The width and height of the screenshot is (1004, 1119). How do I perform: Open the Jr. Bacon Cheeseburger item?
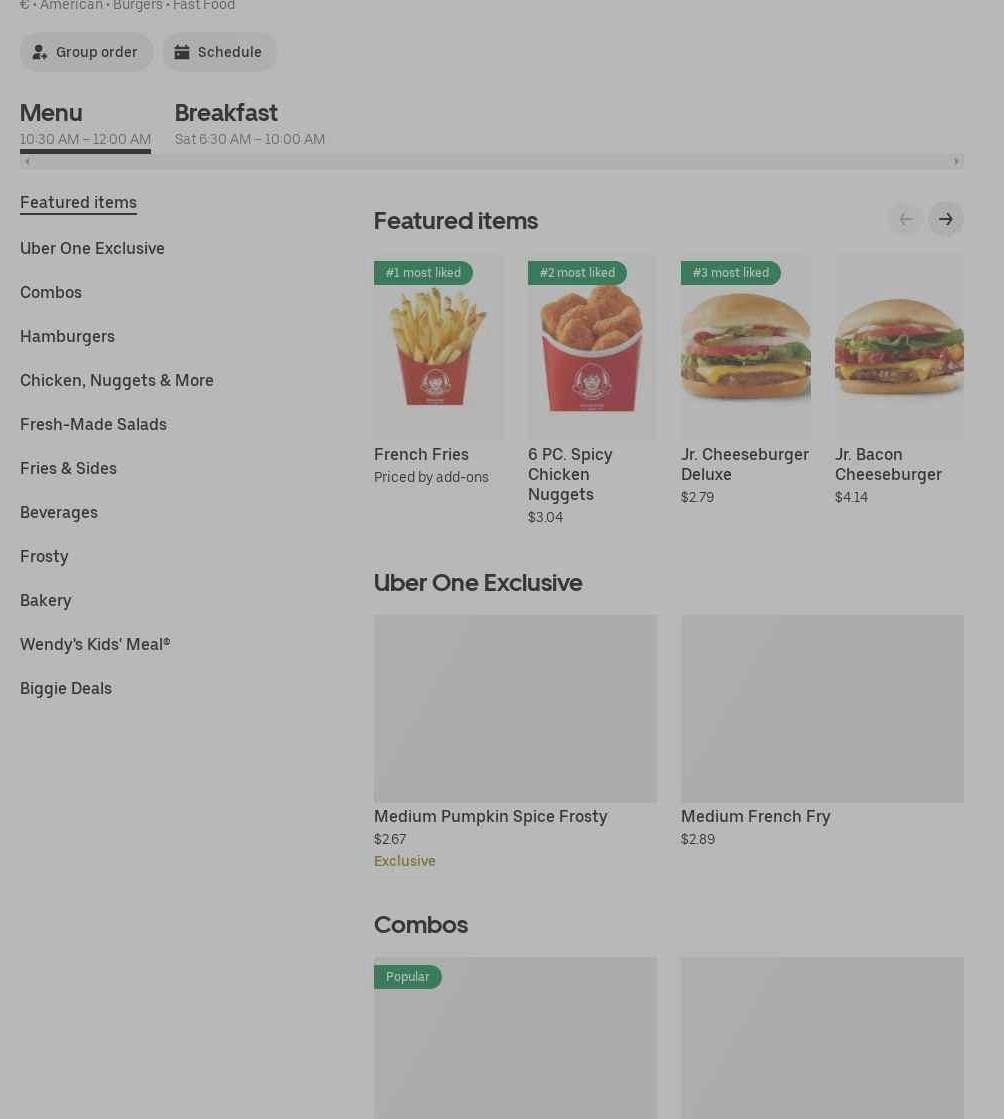pos(899,380)
